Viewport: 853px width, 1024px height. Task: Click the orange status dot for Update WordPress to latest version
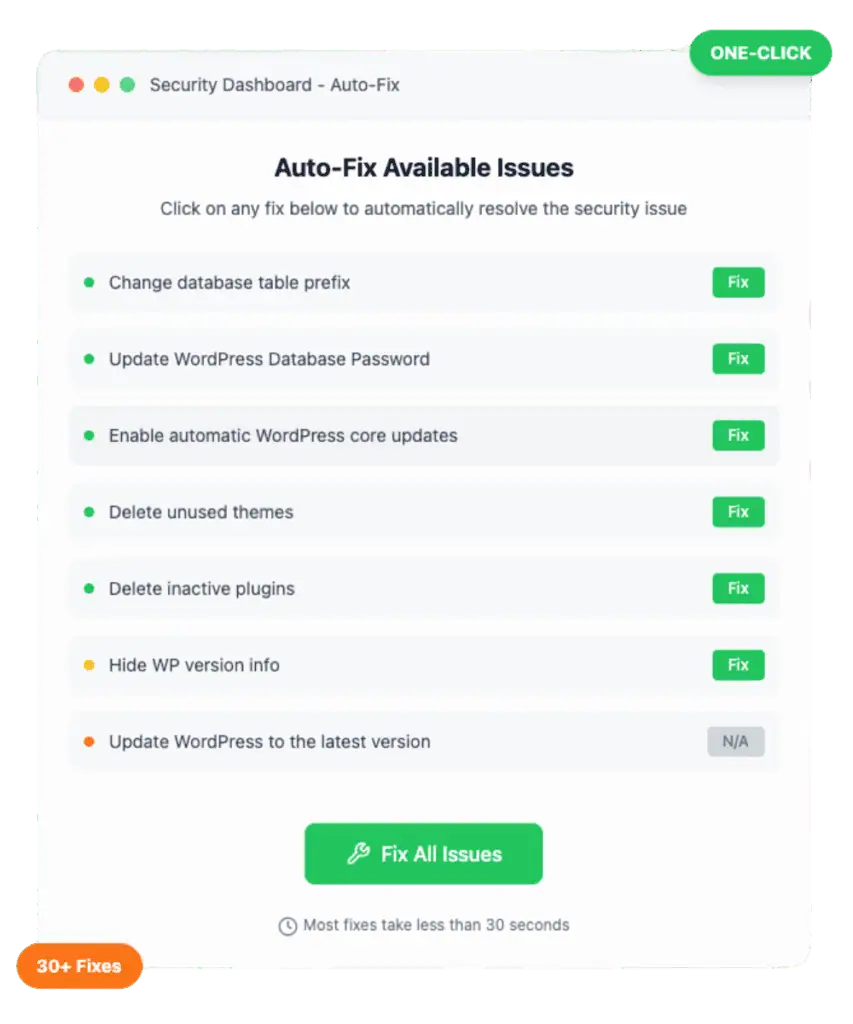tap(89, 741)
